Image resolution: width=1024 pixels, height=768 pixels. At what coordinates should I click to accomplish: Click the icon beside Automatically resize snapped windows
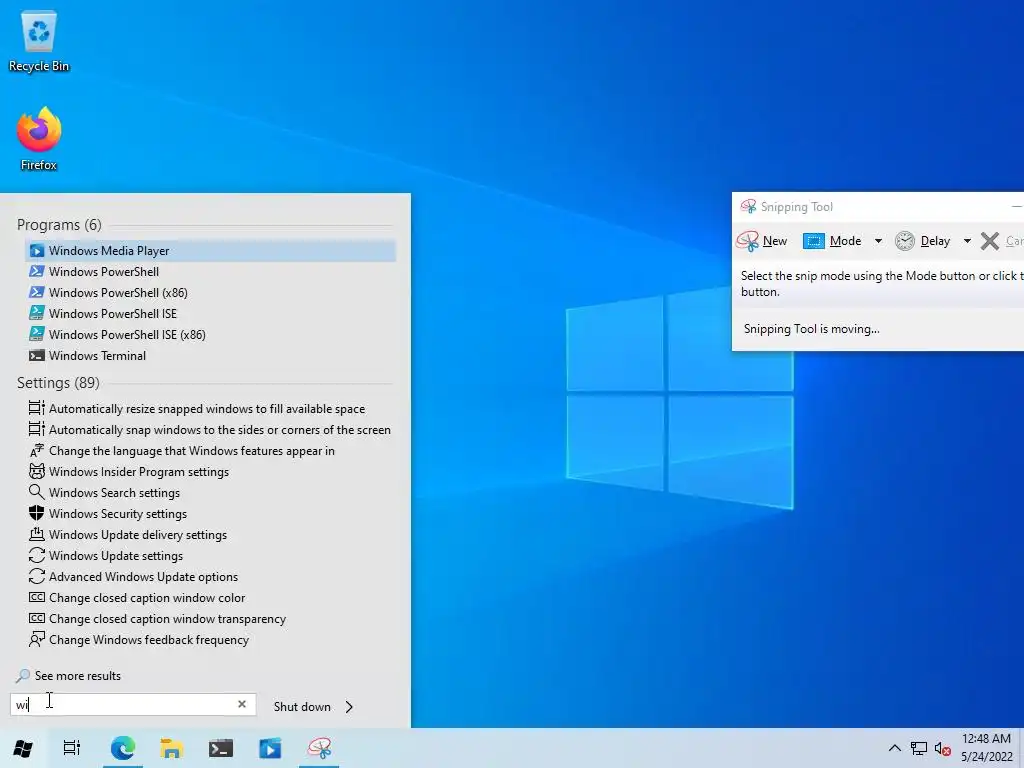click(37, 408)
